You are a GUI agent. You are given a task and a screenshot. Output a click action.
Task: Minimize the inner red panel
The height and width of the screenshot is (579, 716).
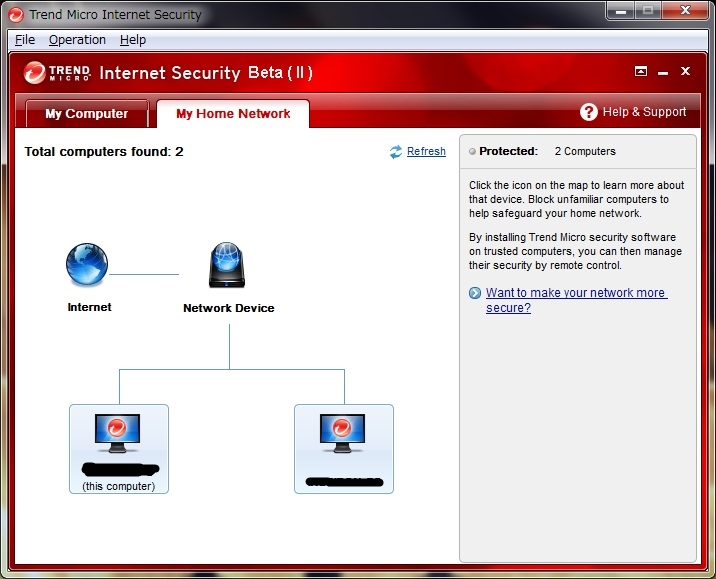click(x=663, y=72)
